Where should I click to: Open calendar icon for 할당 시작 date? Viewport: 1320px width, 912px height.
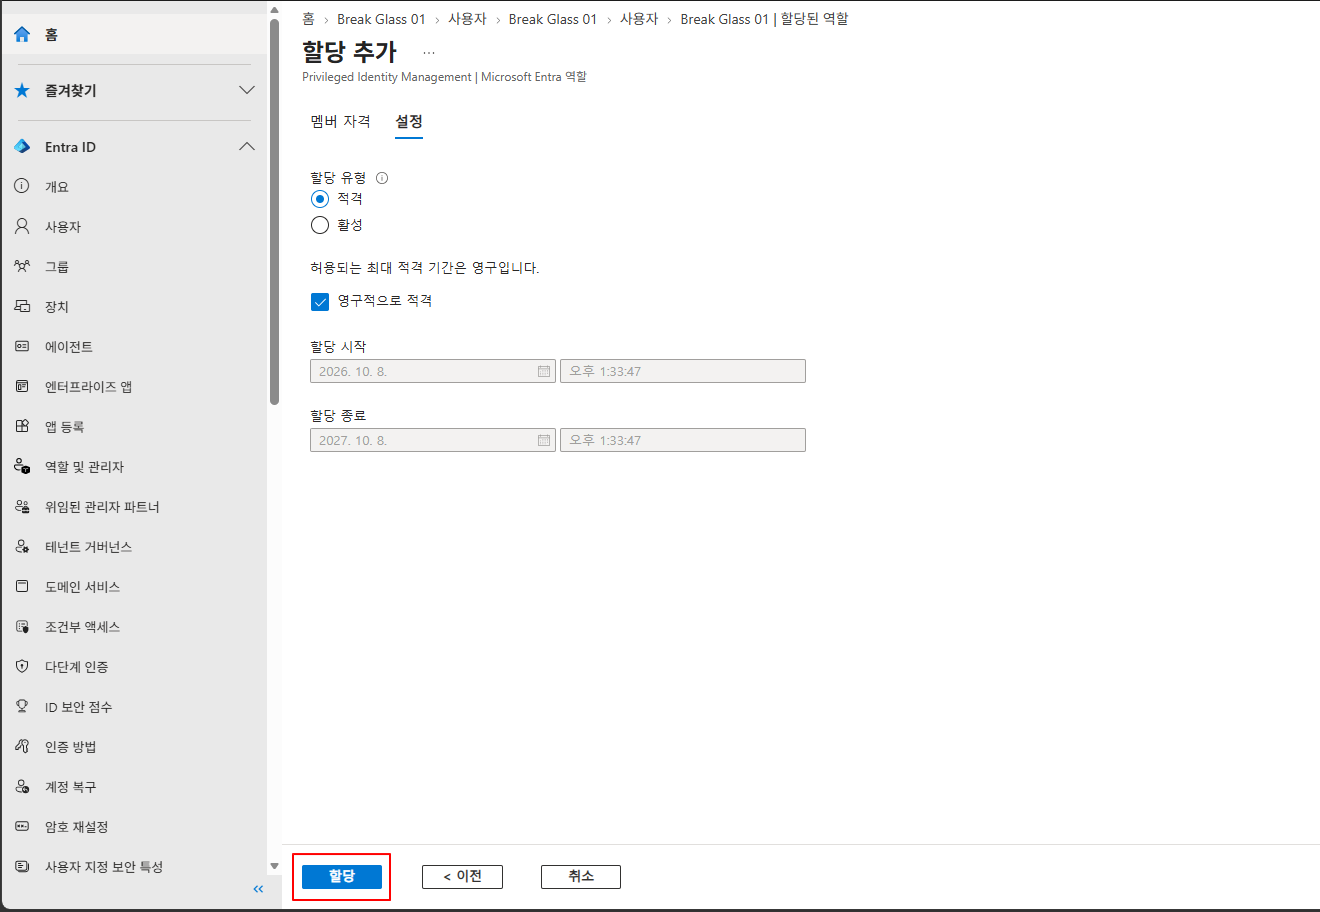pyautogui.click(x=544, y=371)
